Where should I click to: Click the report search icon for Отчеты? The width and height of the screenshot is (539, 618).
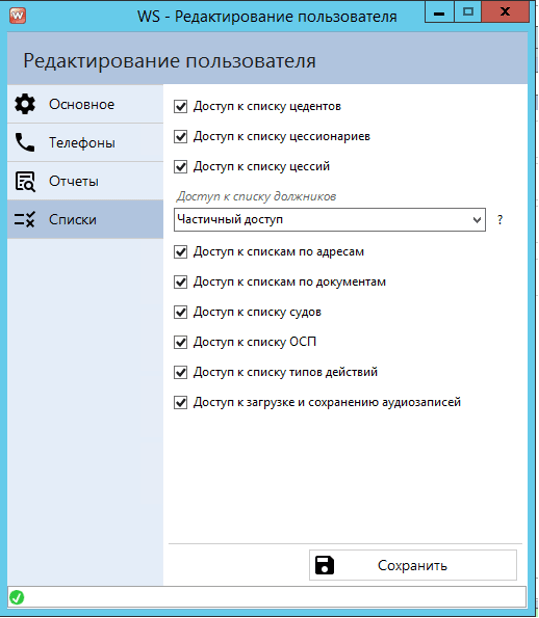pyautogui.click(x=25, y=181)
